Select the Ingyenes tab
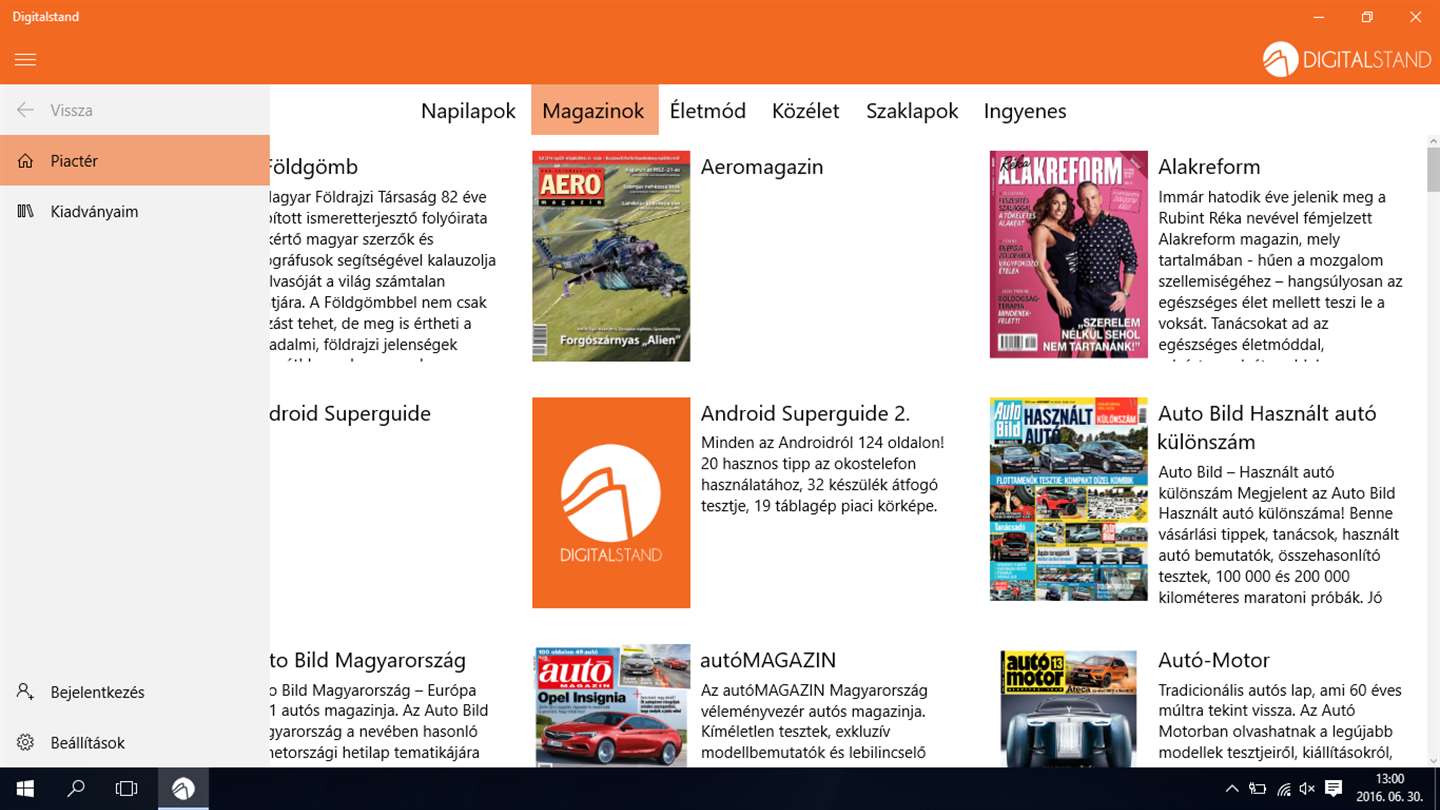The height and width of the screenshot is (810, 1440). [1025, 110]
